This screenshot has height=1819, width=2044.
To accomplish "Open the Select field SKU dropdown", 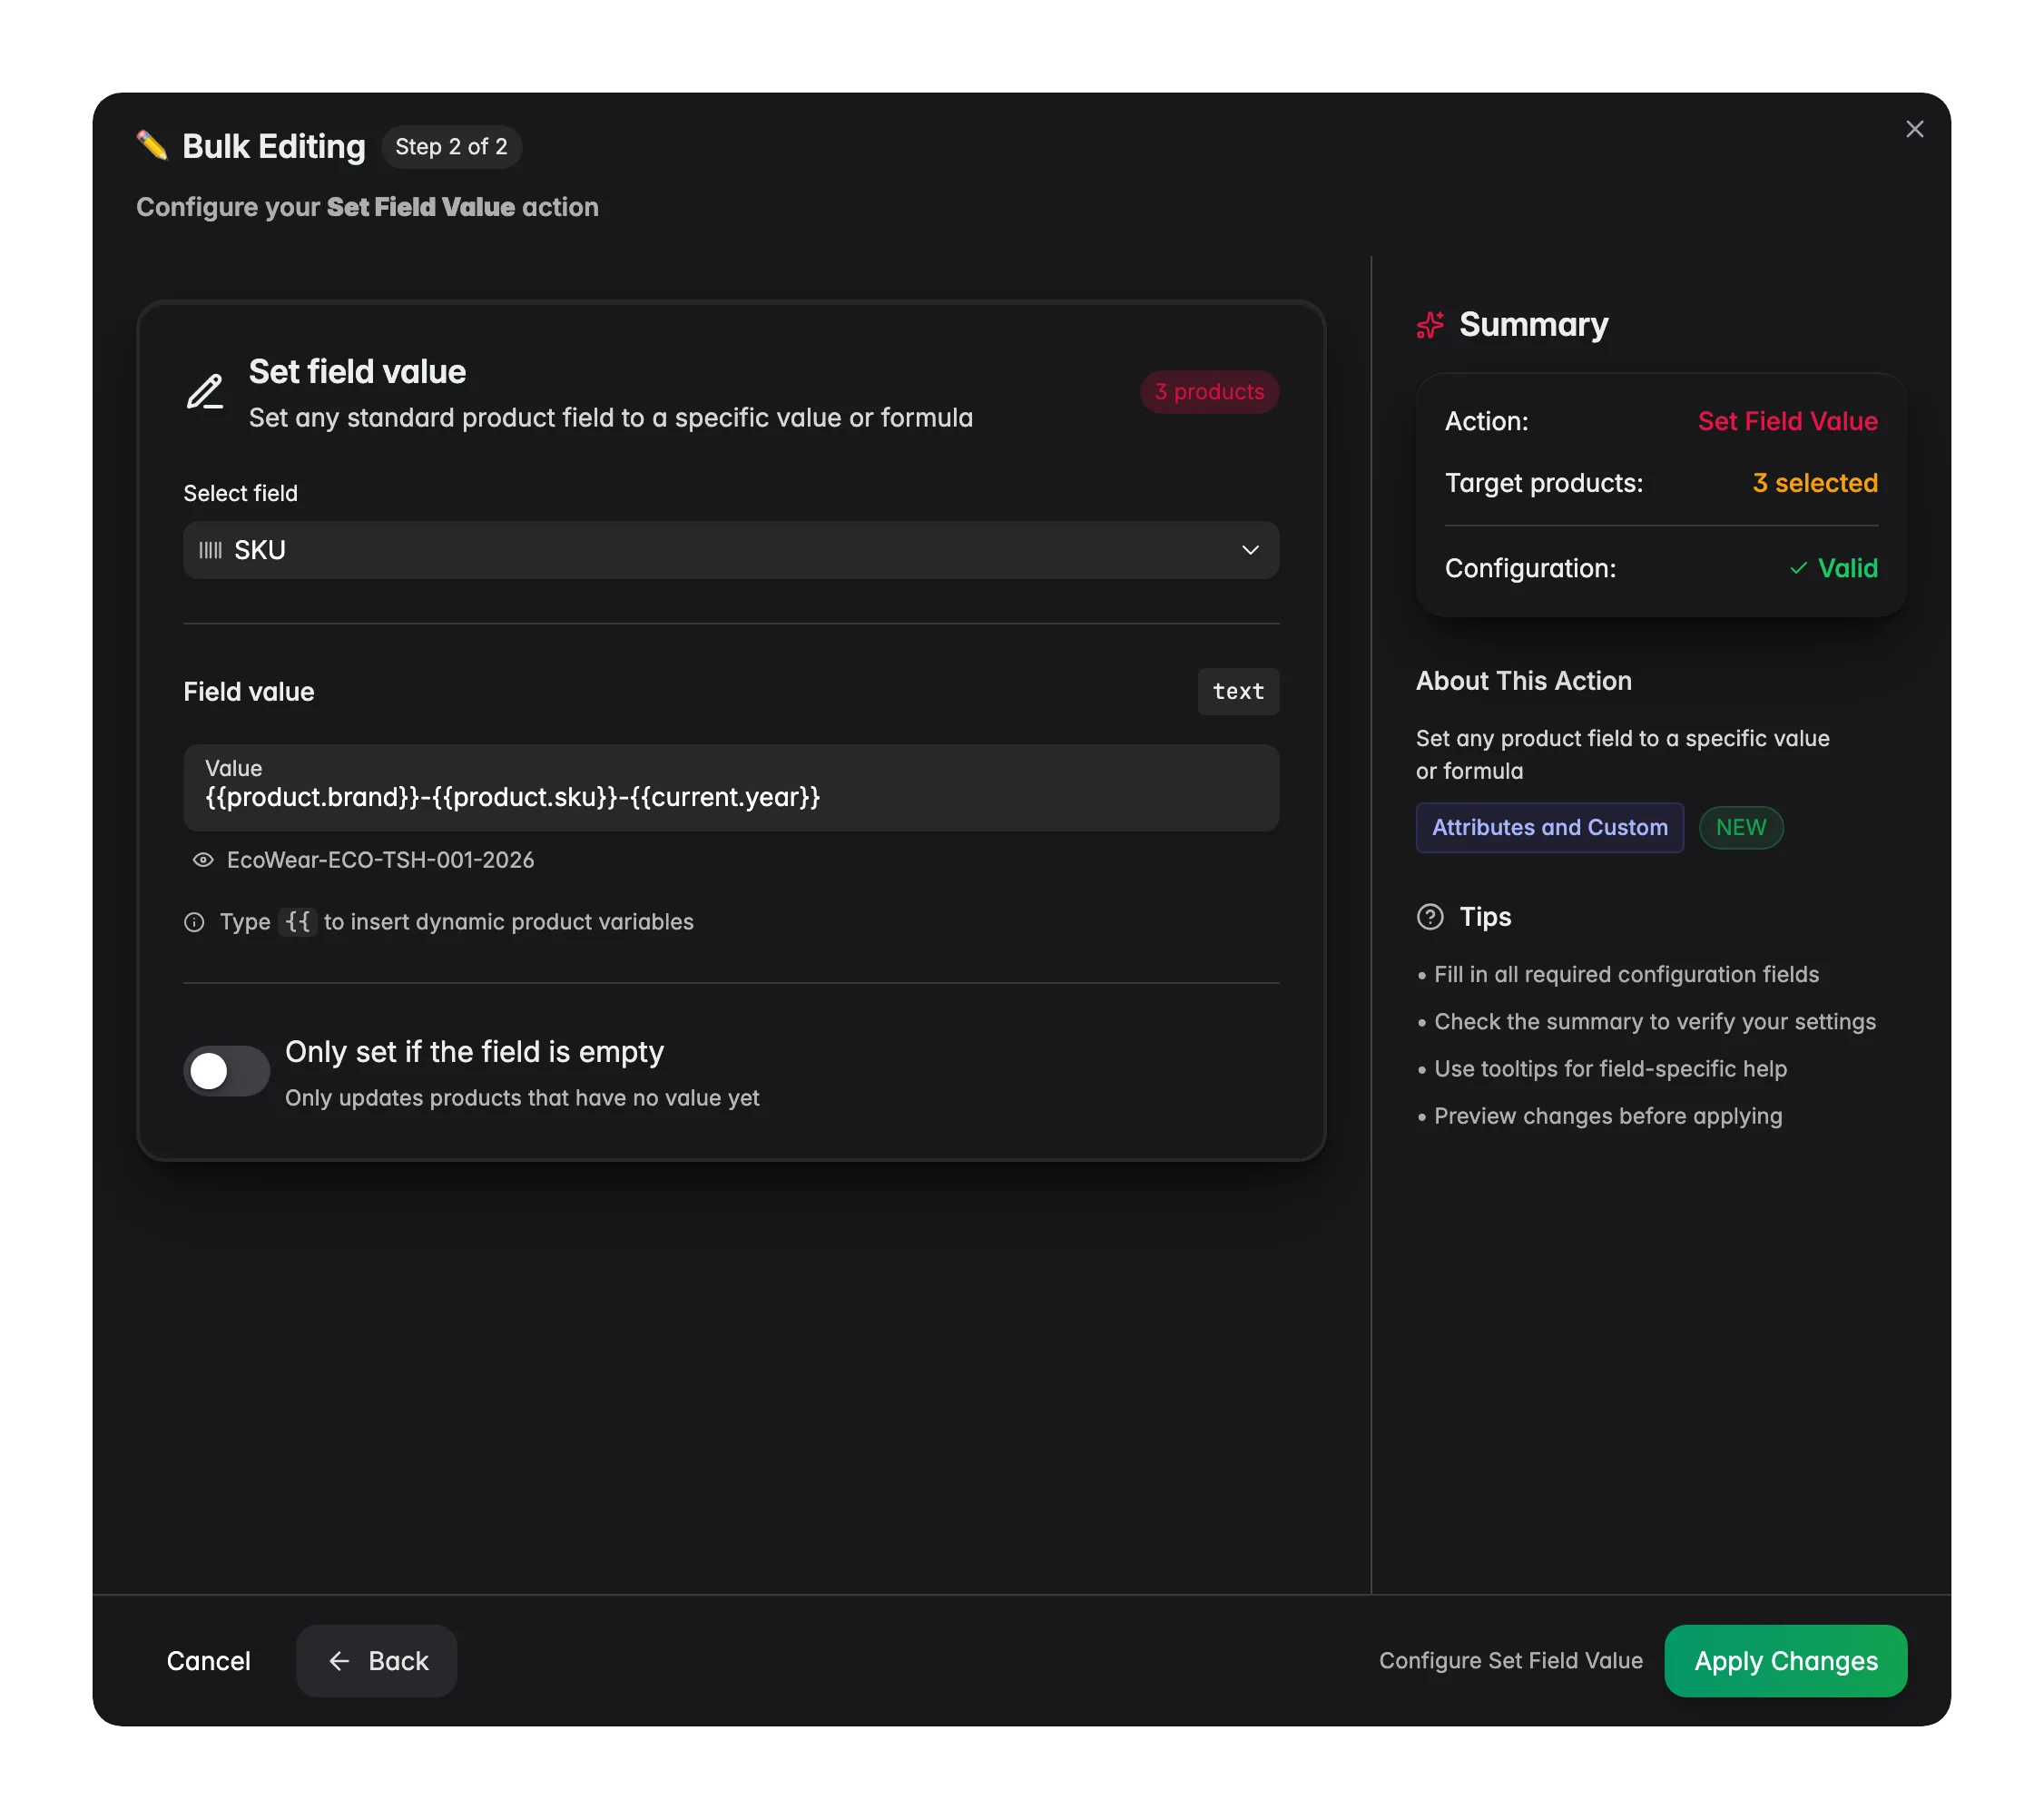I will tap(731, 550).
